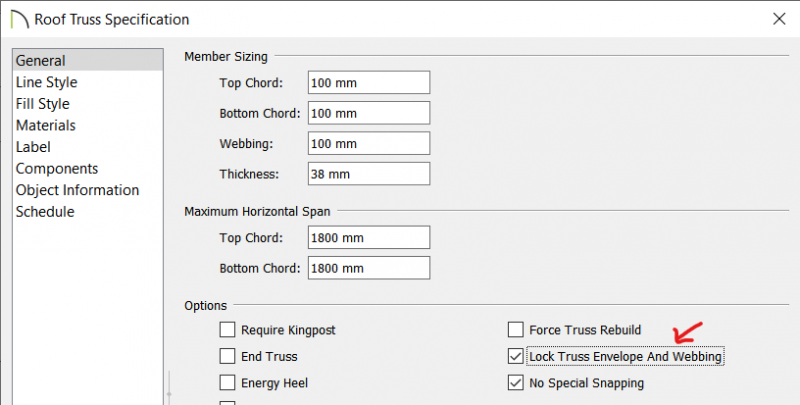Click the Maximum Horizontal Span heading
Image resolution: width=800 pixels, height=405 pixels.
click(257, 211)
